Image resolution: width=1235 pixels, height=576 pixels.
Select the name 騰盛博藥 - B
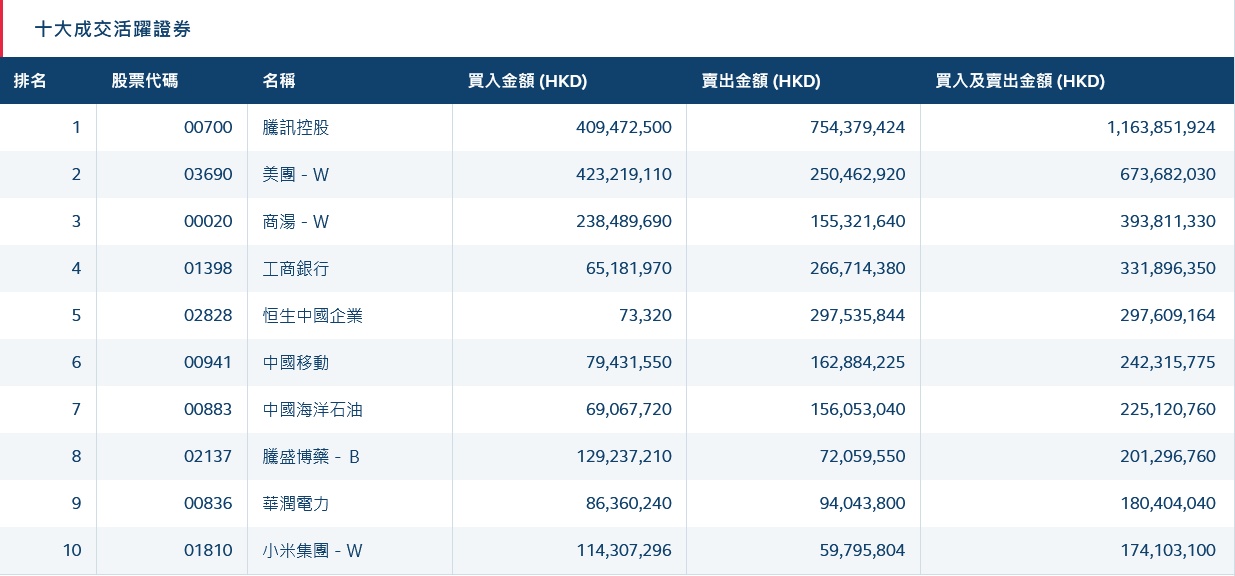(x=311, y=456)
